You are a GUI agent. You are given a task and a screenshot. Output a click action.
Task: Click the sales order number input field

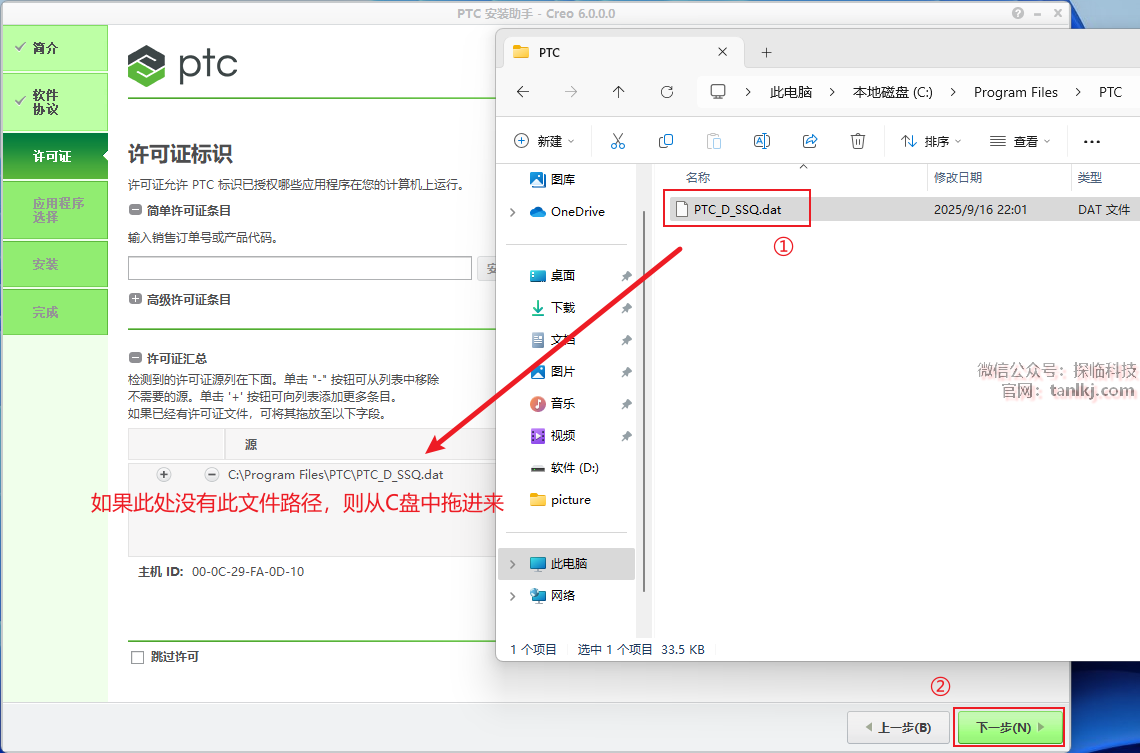tap(299, 268)
